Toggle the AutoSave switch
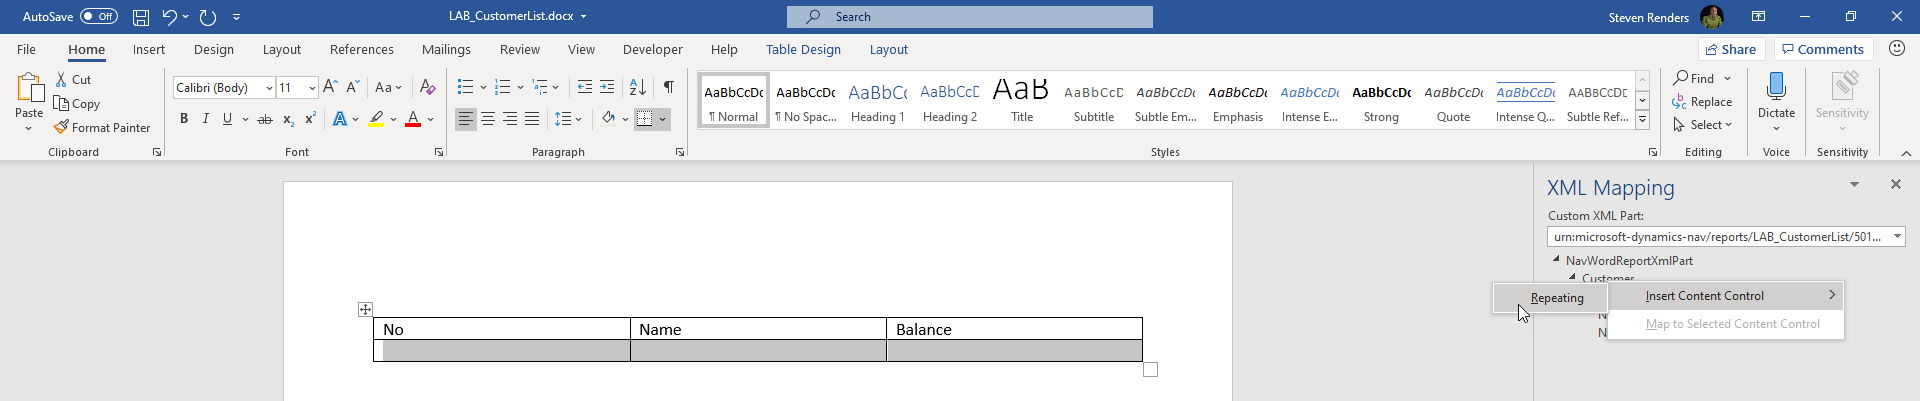The height and width of the screenshot is (401, 1920). tap(99, 17)
